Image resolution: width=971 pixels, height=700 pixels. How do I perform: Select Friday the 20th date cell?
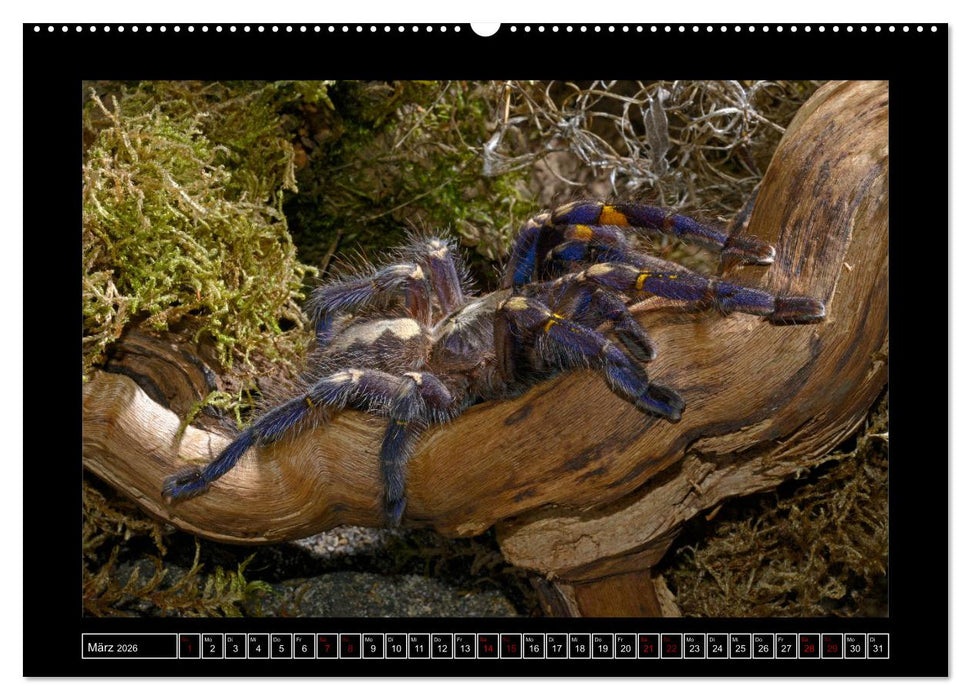[626, 647]
